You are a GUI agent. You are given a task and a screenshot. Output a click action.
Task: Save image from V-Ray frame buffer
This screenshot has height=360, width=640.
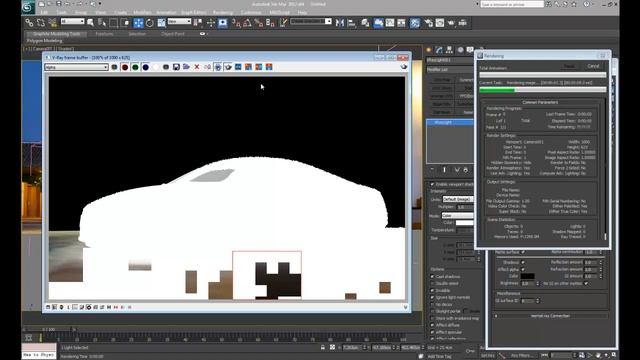176,67
